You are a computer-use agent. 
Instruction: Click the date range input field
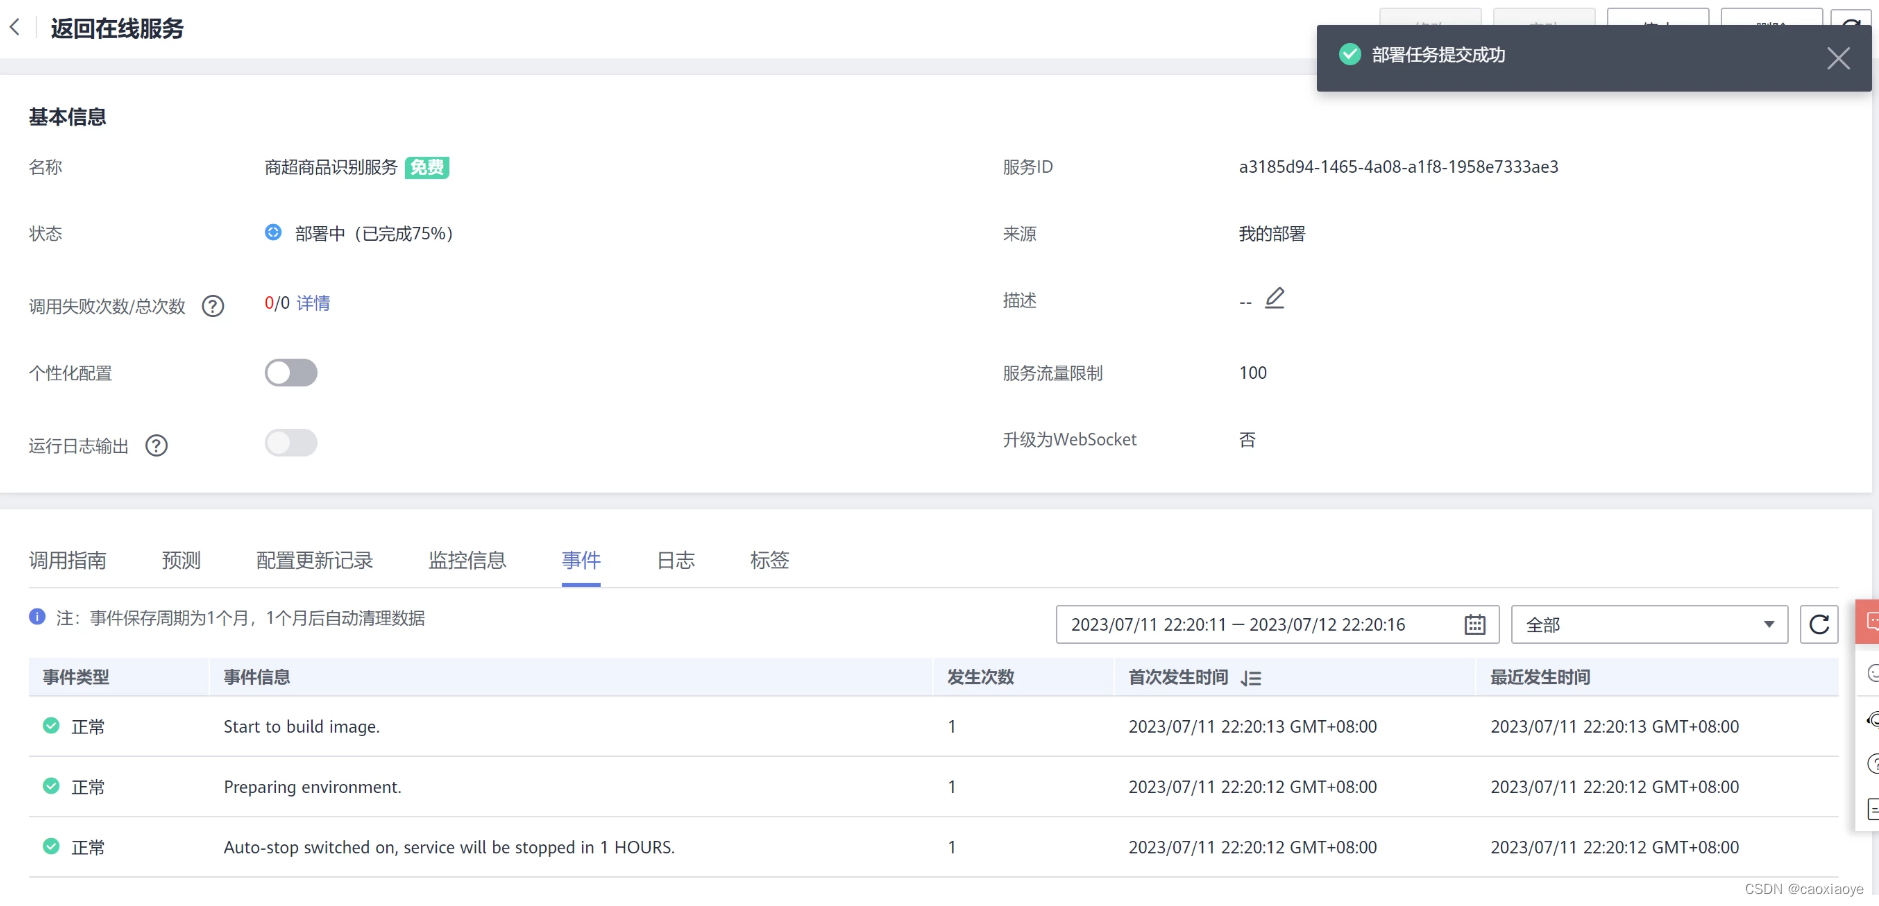pyautogui.click(x=1277, y=625)
